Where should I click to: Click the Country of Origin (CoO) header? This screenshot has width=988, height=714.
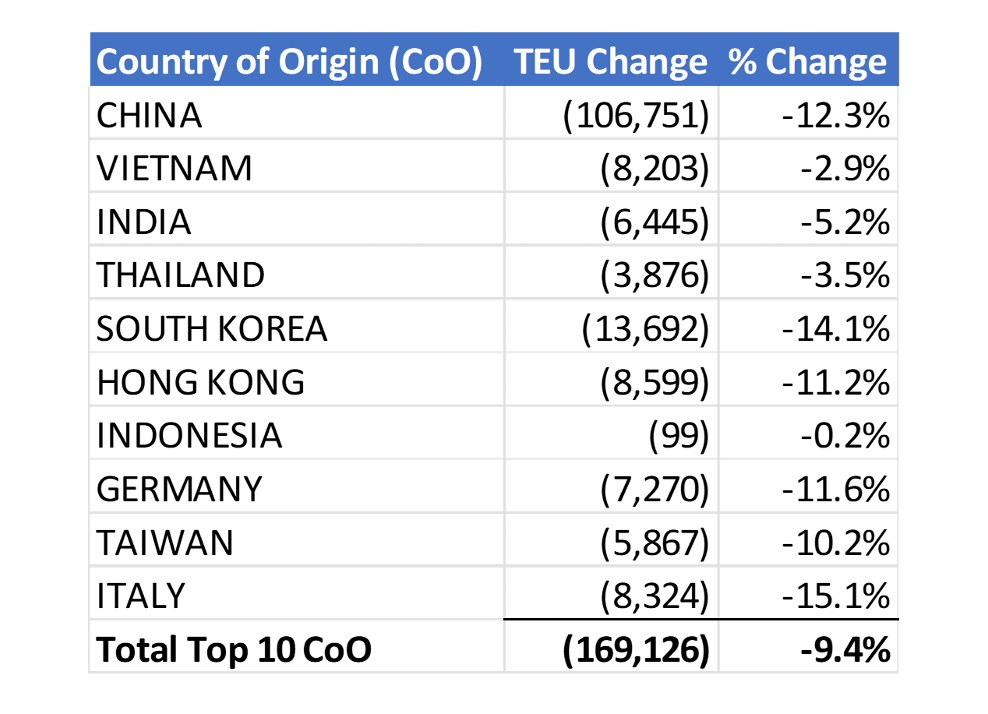click(289, 63)
